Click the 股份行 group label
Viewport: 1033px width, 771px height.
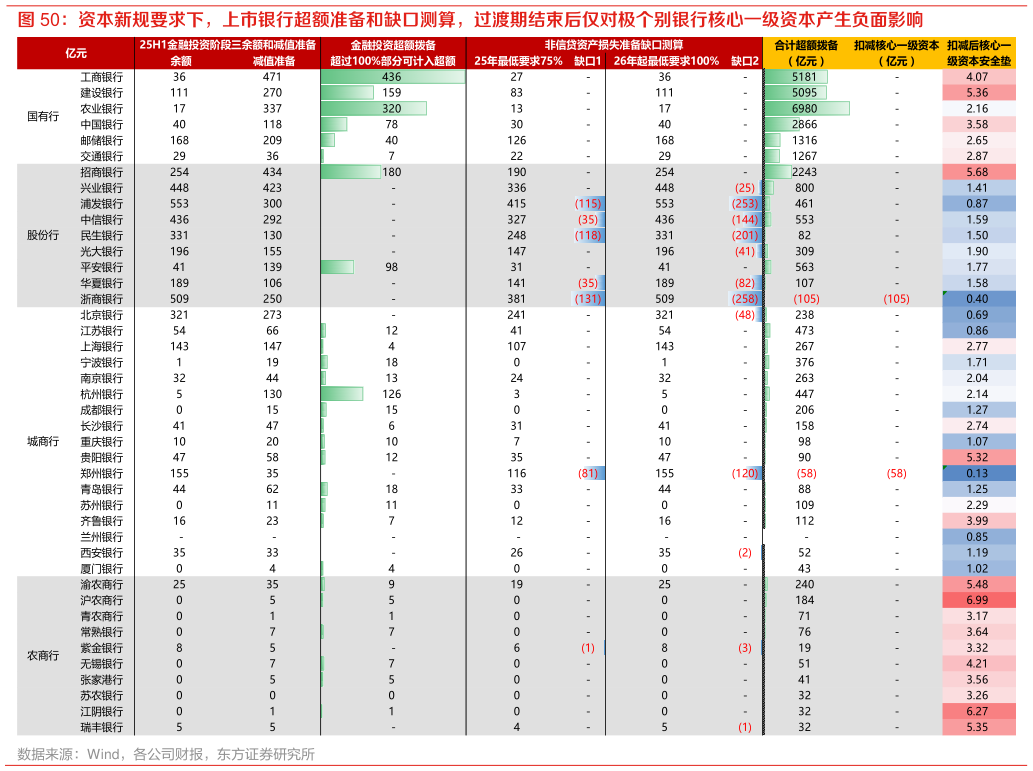tap(43, 236)
